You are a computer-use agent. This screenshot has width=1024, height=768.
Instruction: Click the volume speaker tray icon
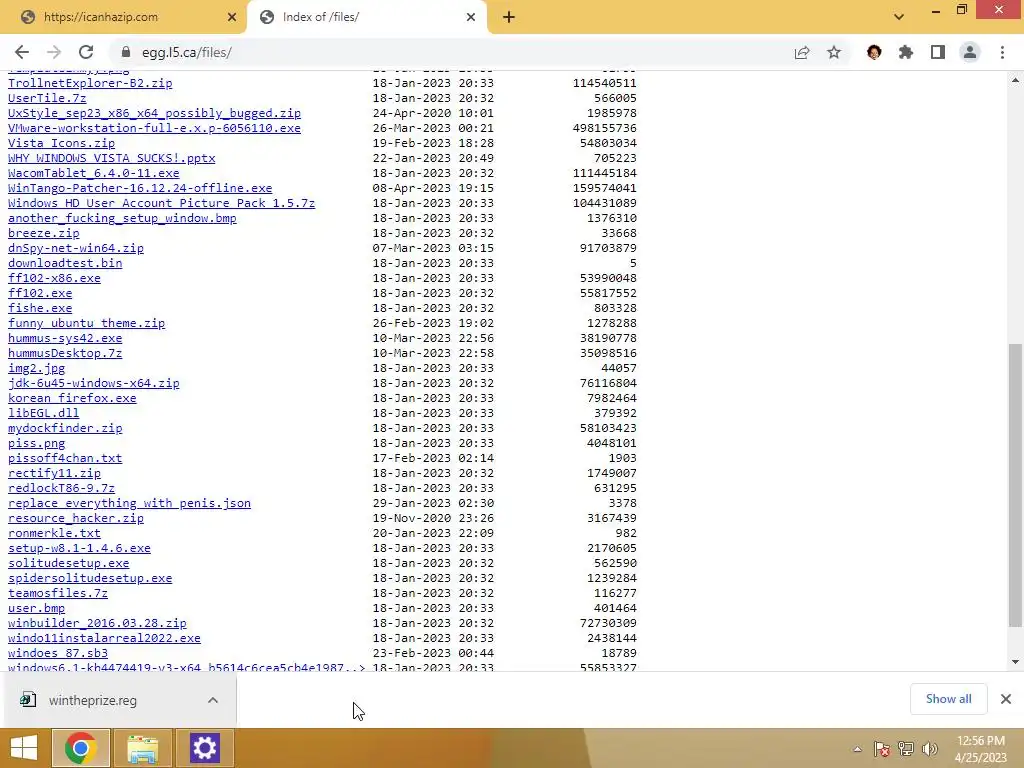tap(929, 749)
